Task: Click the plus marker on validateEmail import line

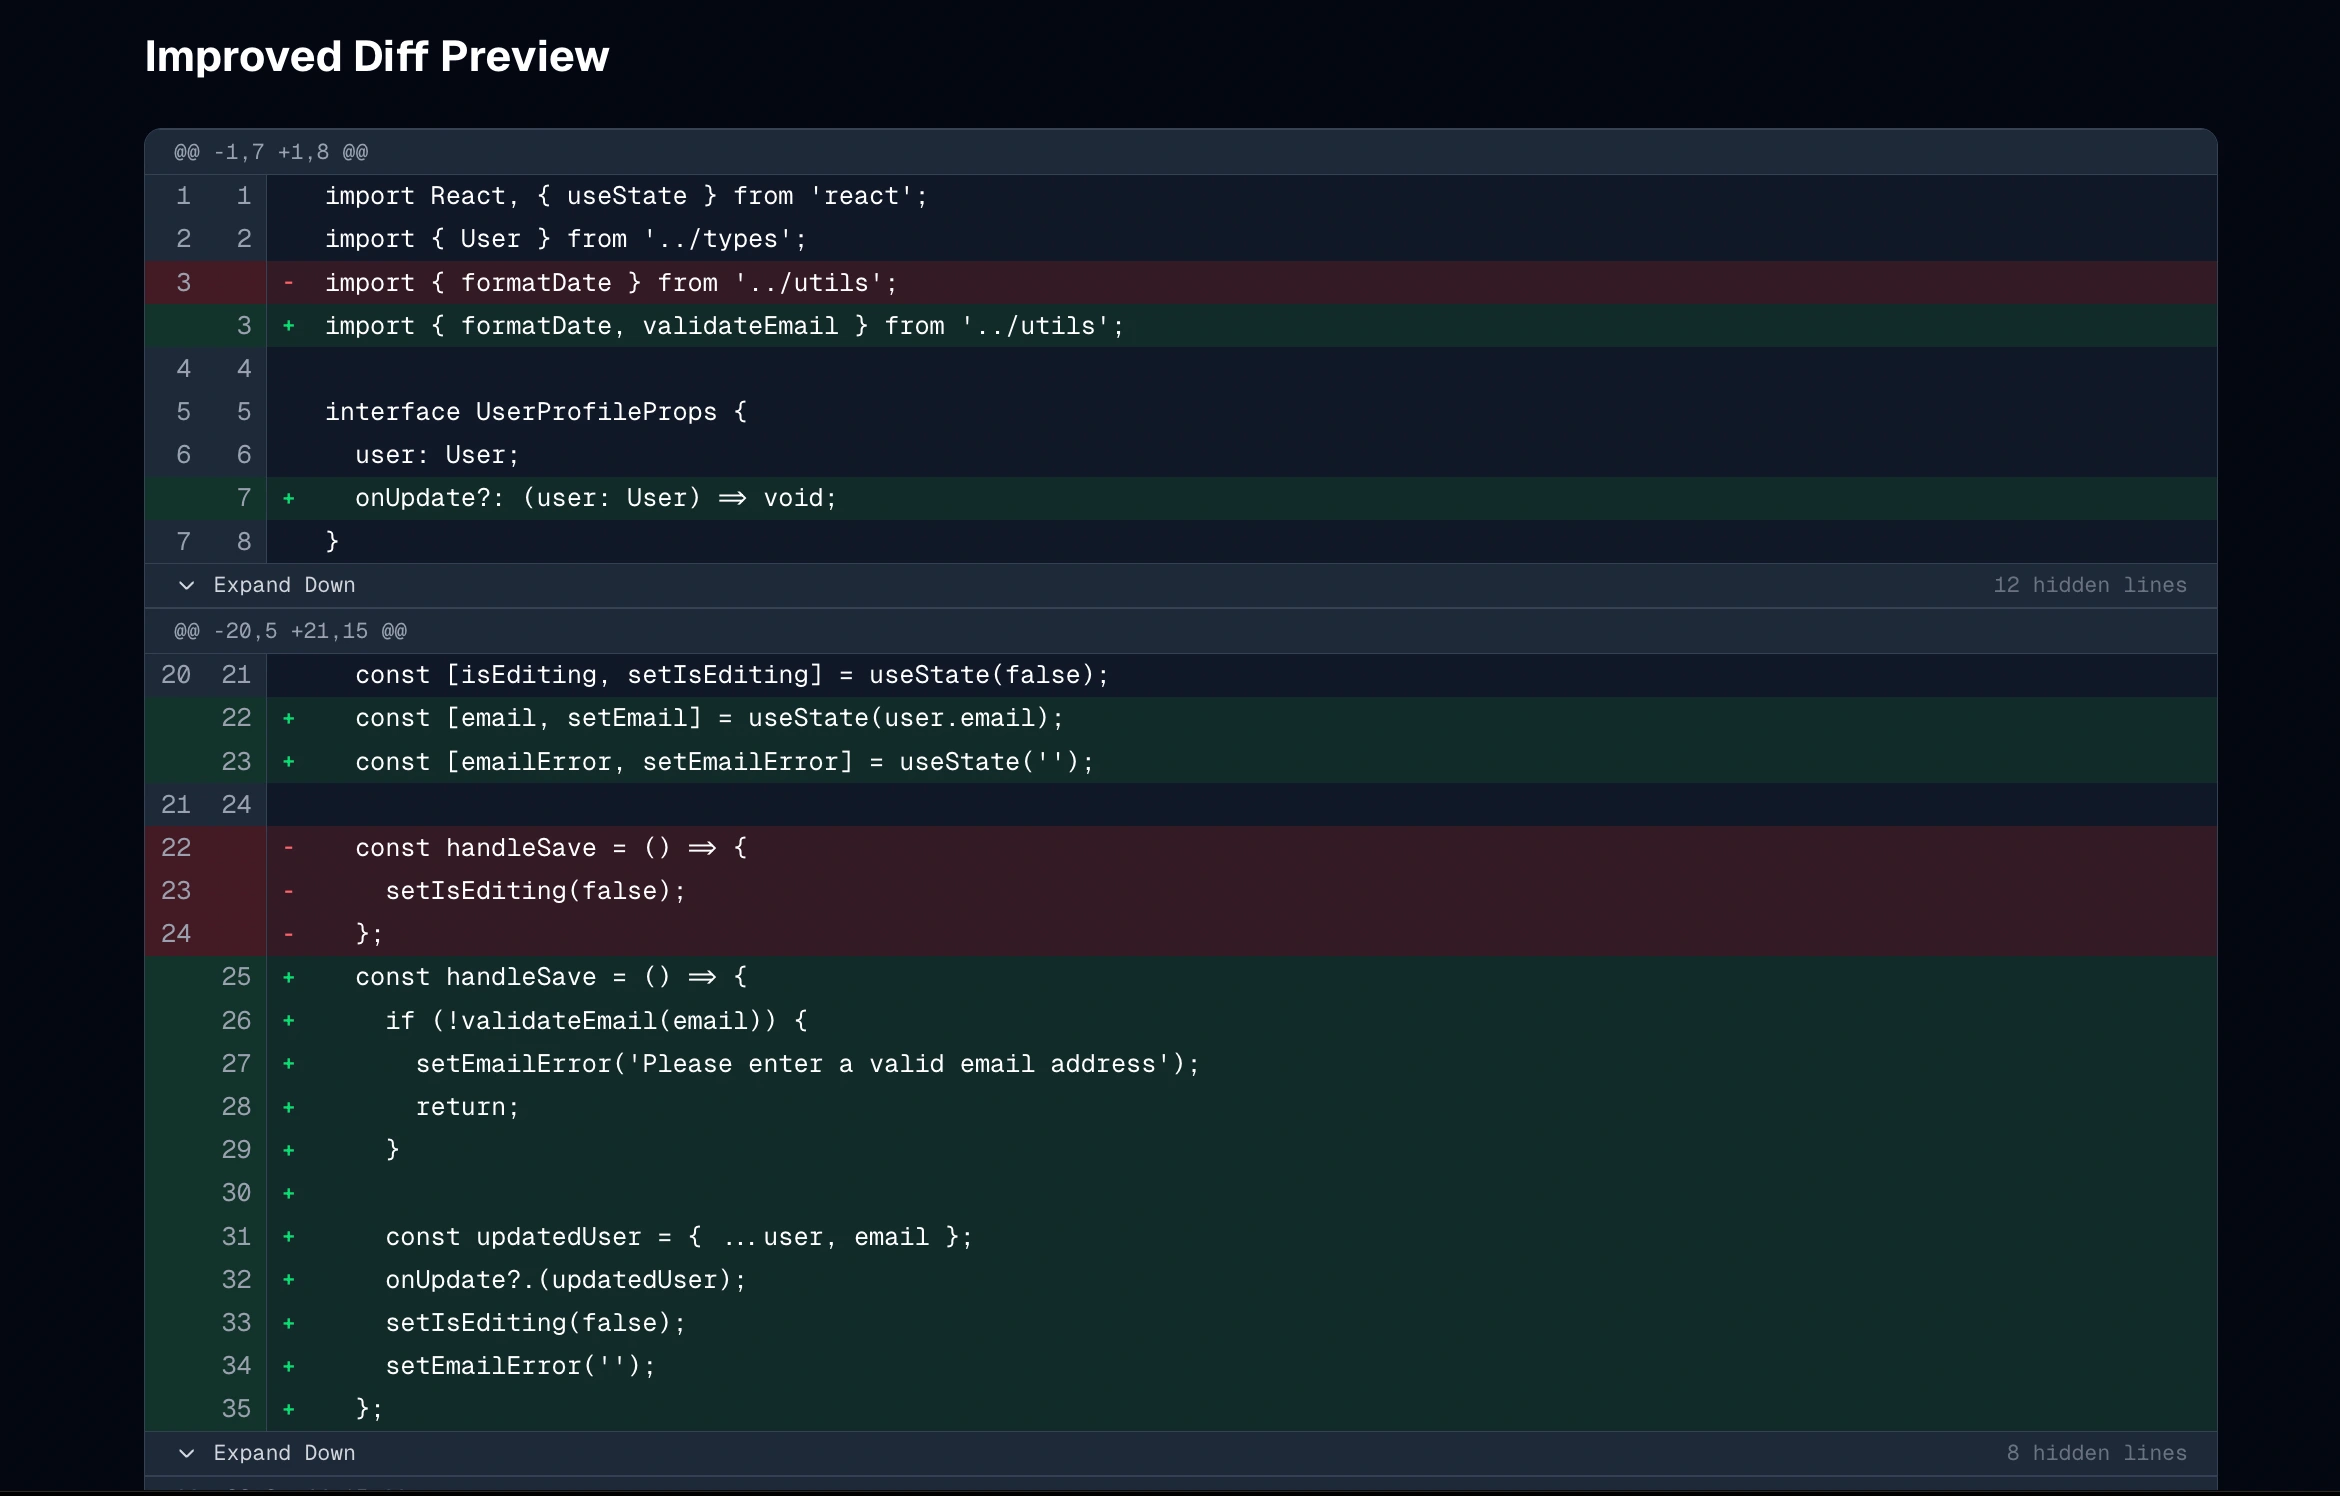Action: point(288,327)
